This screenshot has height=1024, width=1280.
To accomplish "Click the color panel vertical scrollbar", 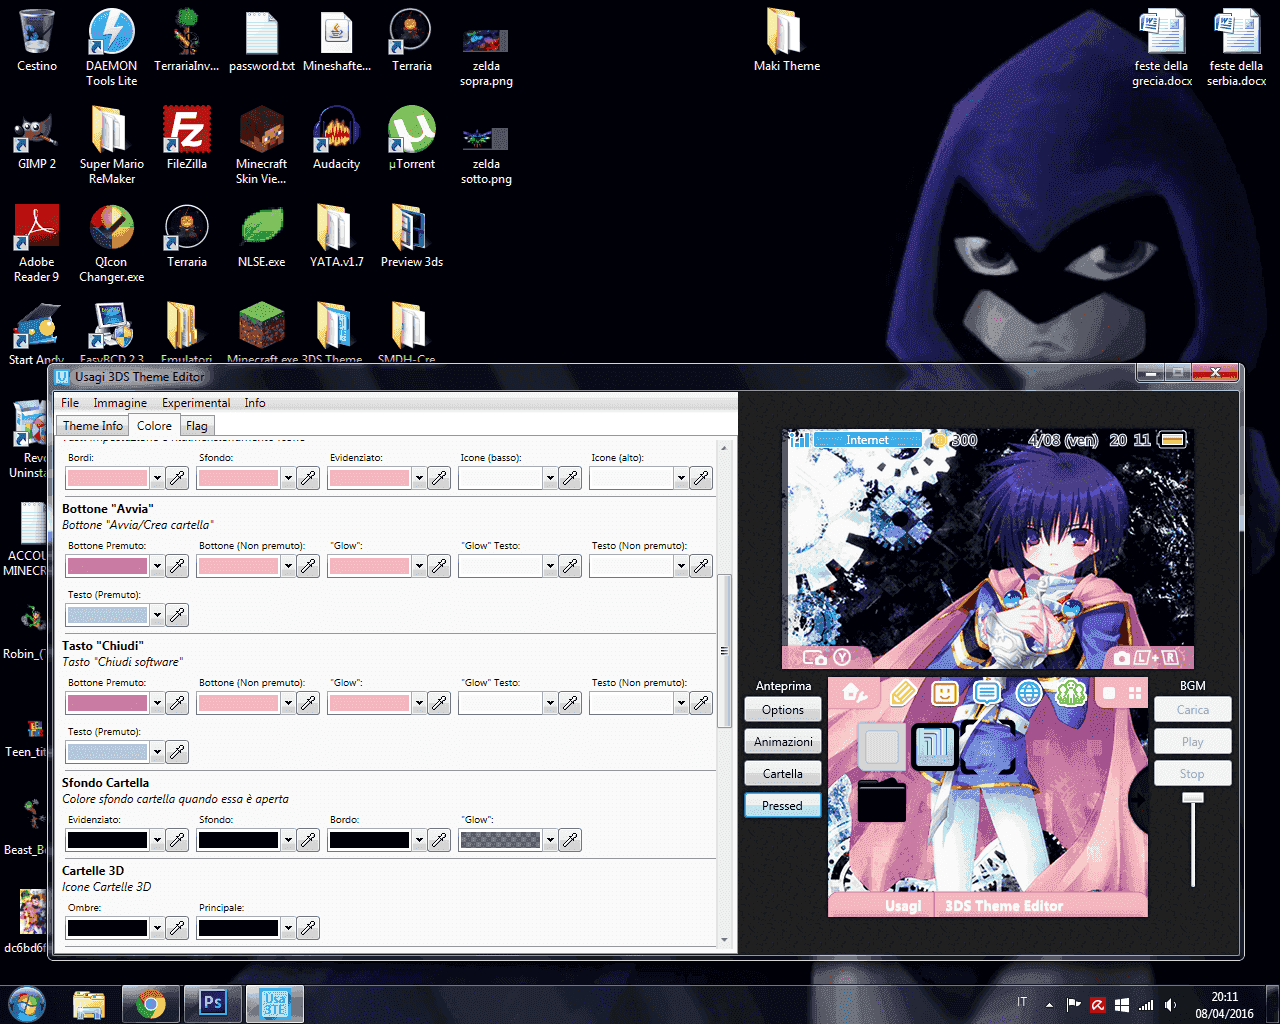I will tap(724, 650).
